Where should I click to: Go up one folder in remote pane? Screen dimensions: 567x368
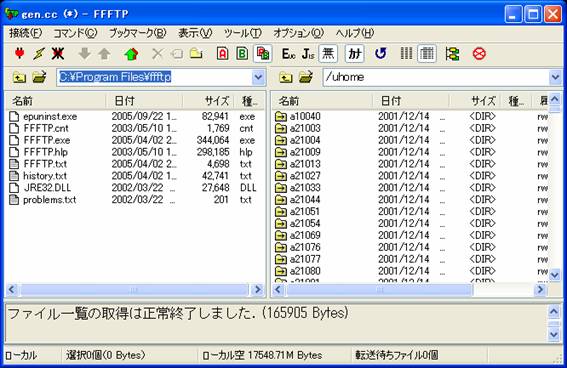tap(286, 77)
